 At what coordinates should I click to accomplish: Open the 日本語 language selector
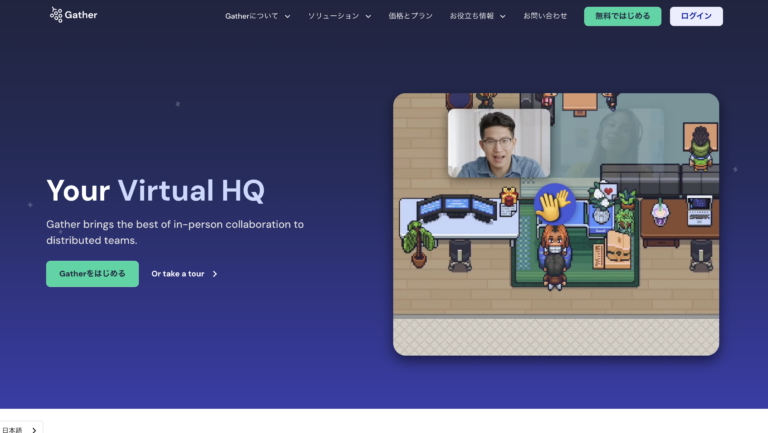tap(21, 429)
